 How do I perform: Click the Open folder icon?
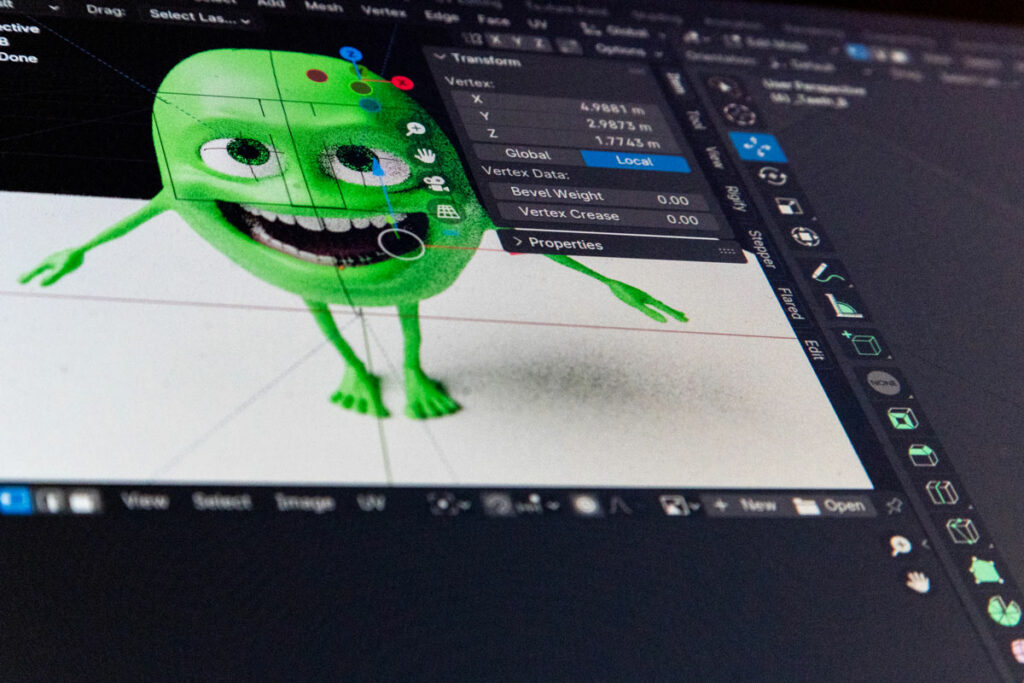807,506
